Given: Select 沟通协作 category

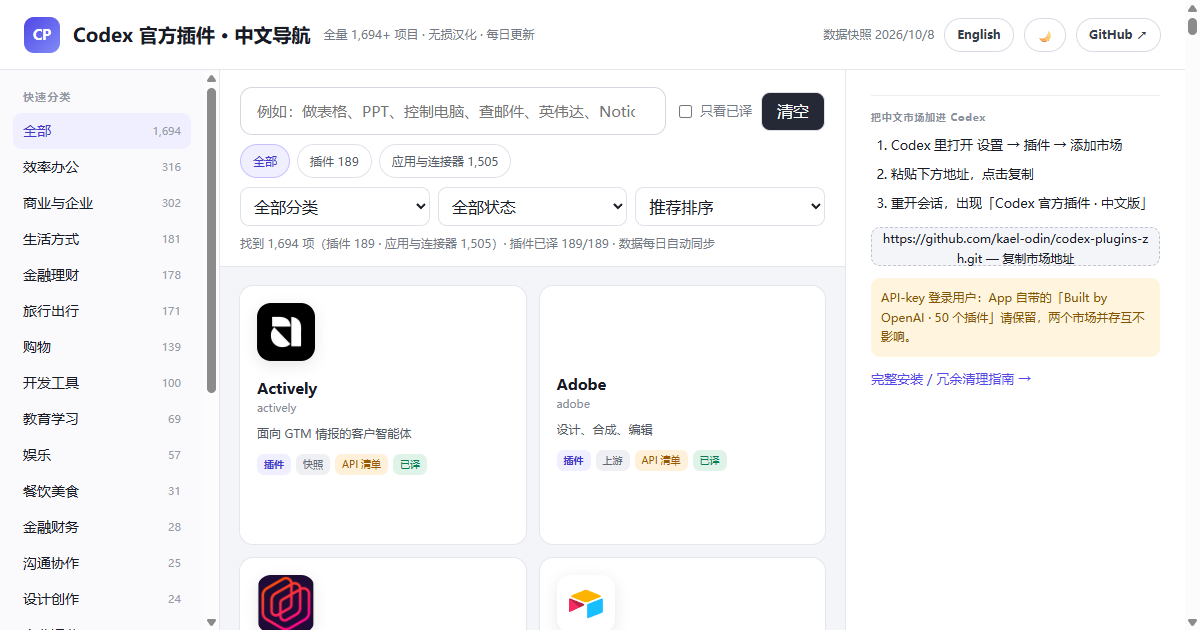Looking at the screenshot, I should [x=102, y=563].
